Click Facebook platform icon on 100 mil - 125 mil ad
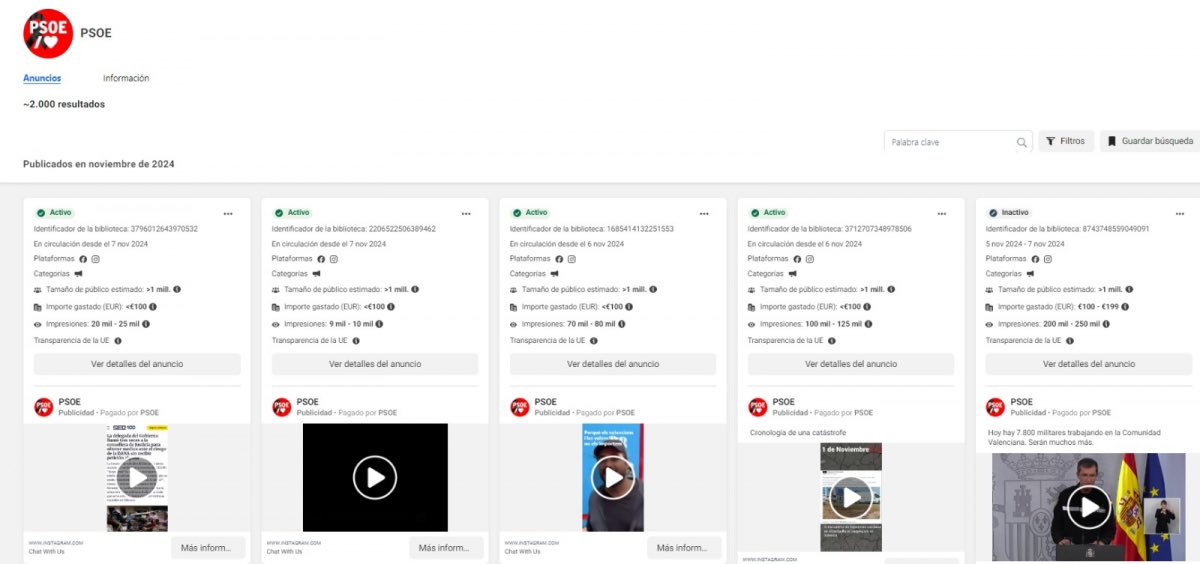 coord(797,259)
